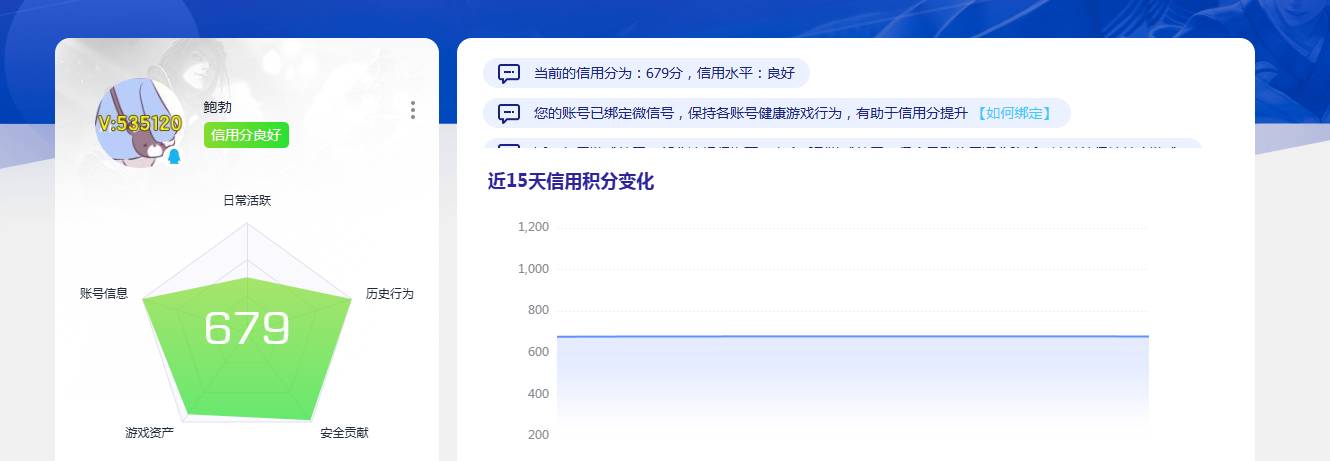Click the 679 score in radar chart

[x=247, y=329]
